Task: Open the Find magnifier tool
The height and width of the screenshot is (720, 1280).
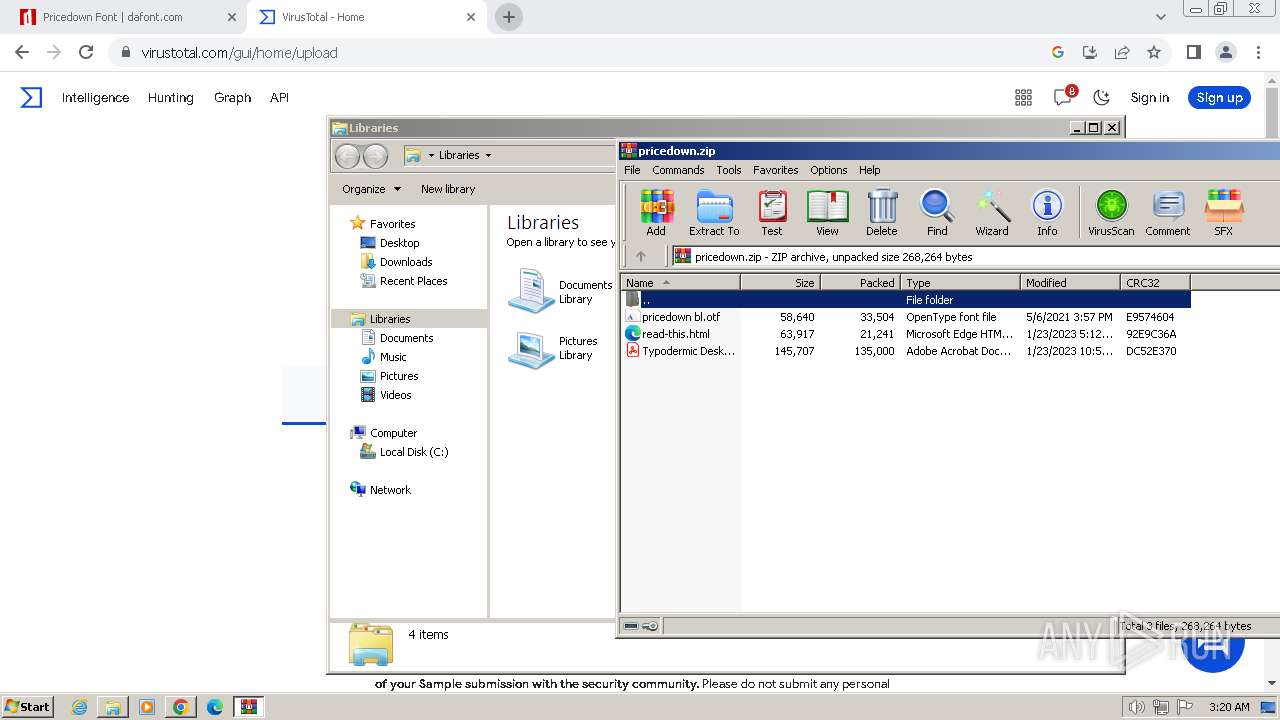Action: pyautogui.click(x=937, y=212)
